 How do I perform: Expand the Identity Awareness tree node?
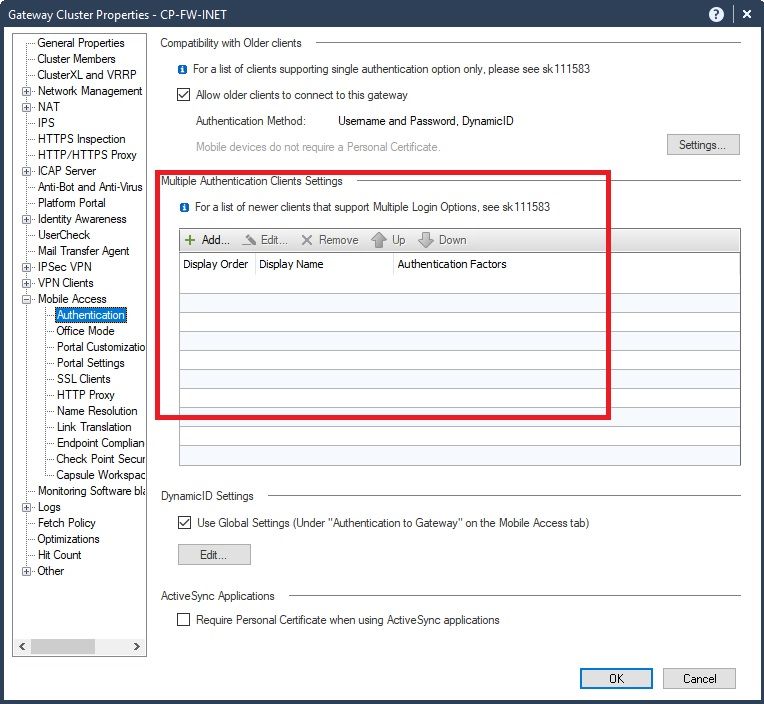click(26, 219)
